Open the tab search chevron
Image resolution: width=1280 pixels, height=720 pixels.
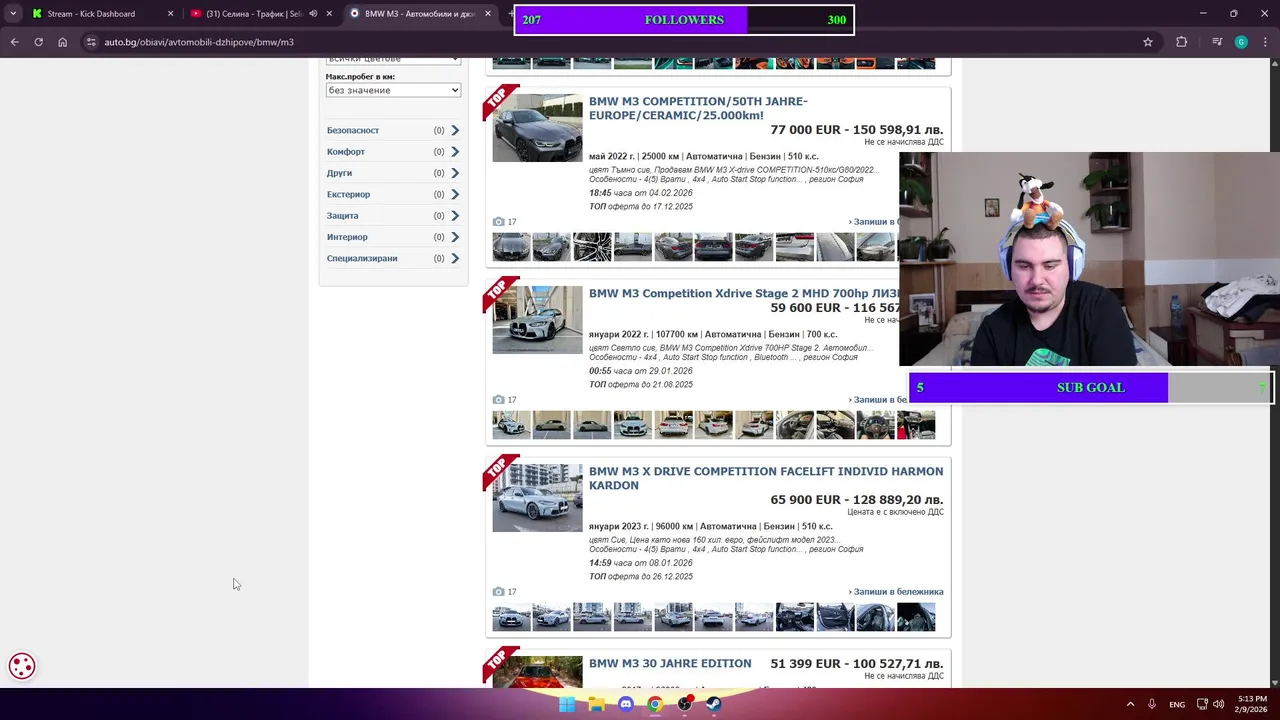[x=13, y=14]
